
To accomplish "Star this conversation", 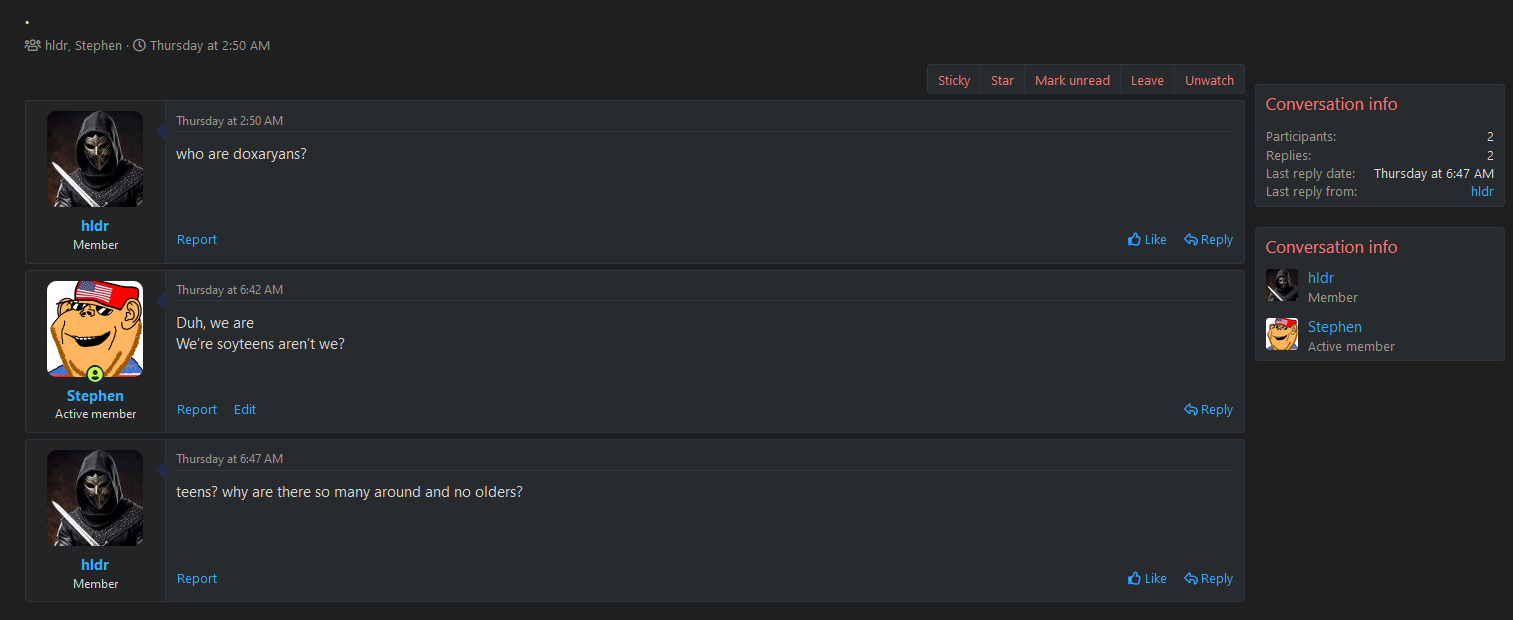I will (1002, 80).
